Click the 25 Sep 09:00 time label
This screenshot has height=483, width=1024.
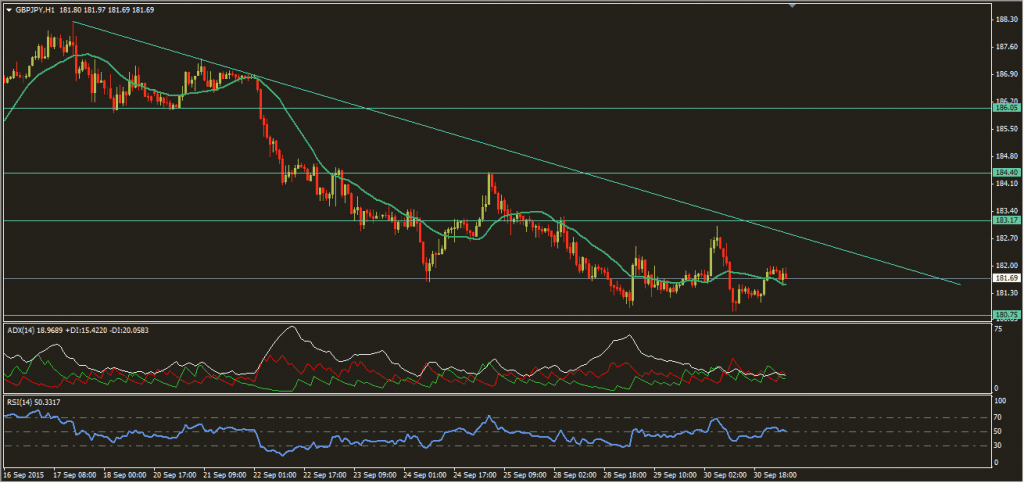pyautogui.click(x=524, y=475)
